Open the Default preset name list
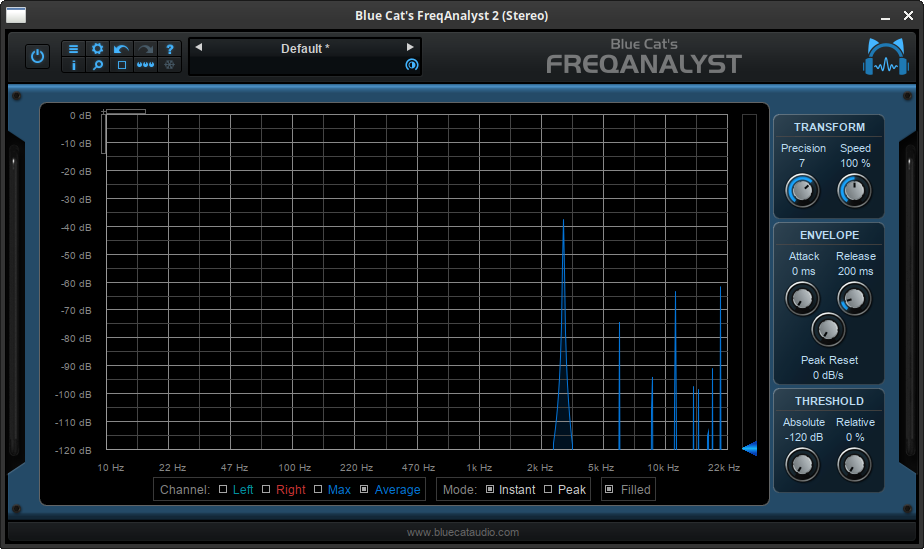Image resolution: width=924 pixels, height=549 pixels. point(304,48)
